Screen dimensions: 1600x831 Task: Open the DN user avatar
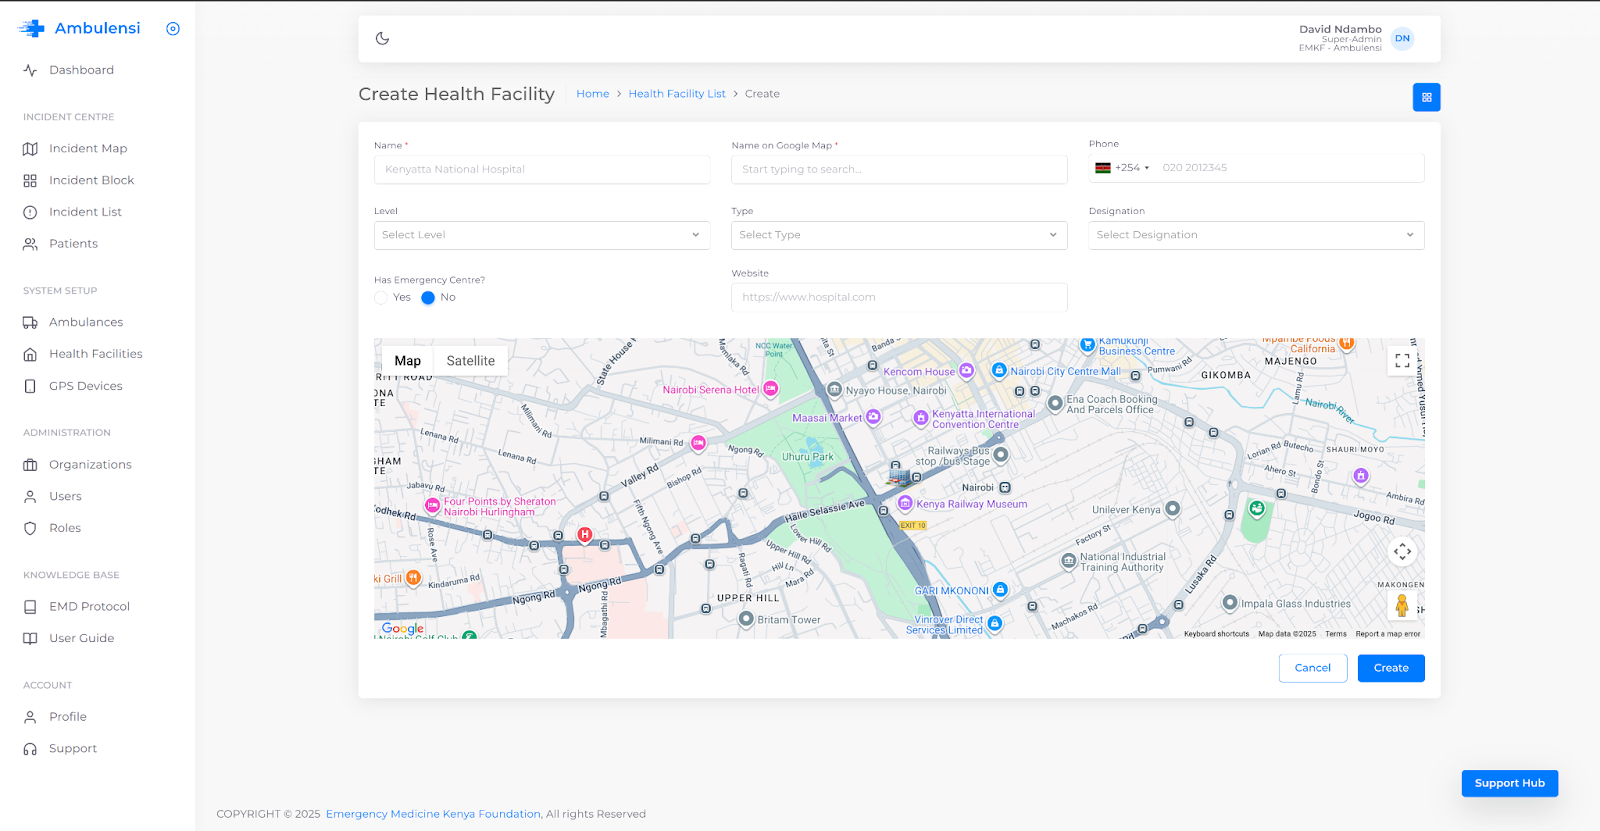(x=1402, y=39)
